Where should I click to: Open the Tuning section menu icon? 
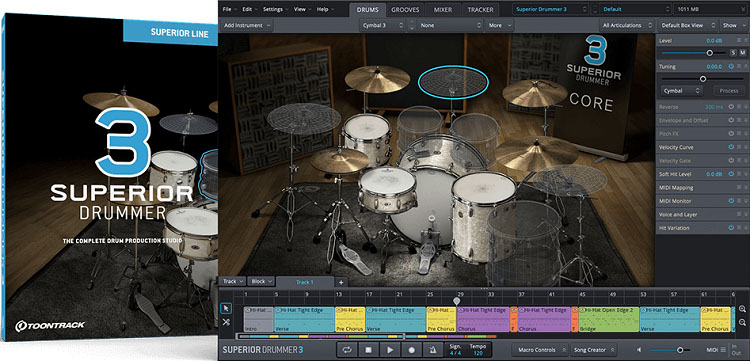pos(739,66)
